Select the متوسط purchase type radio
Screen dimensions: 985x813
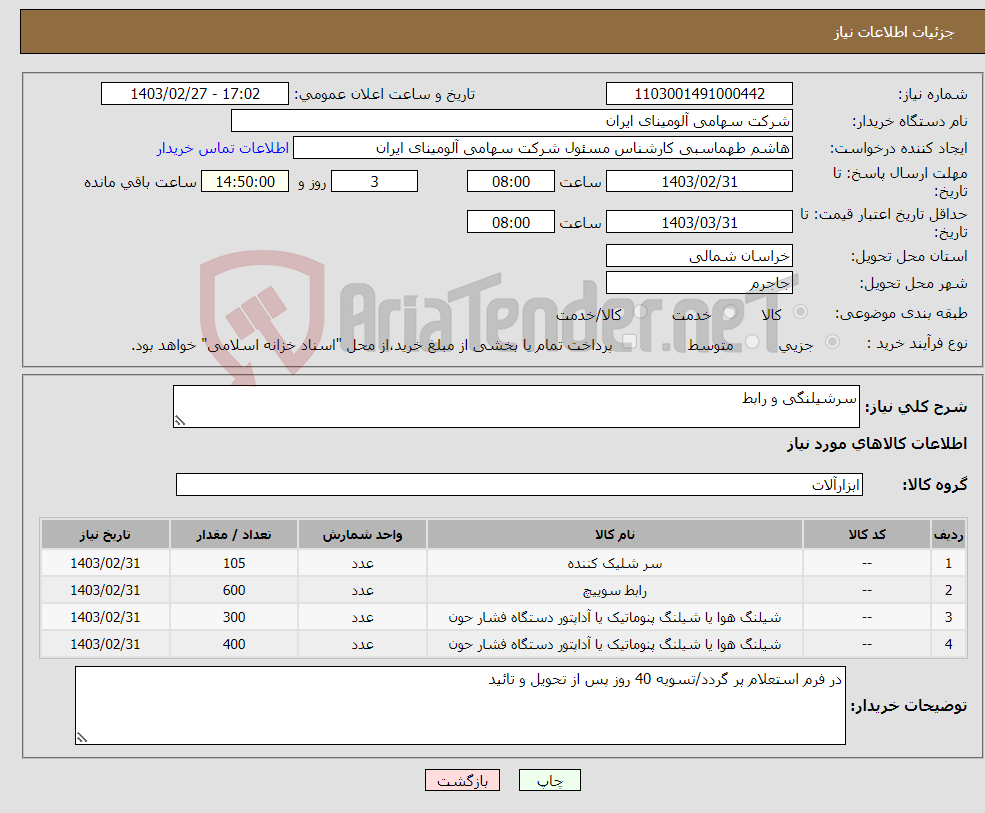click(x=752, y=342)
